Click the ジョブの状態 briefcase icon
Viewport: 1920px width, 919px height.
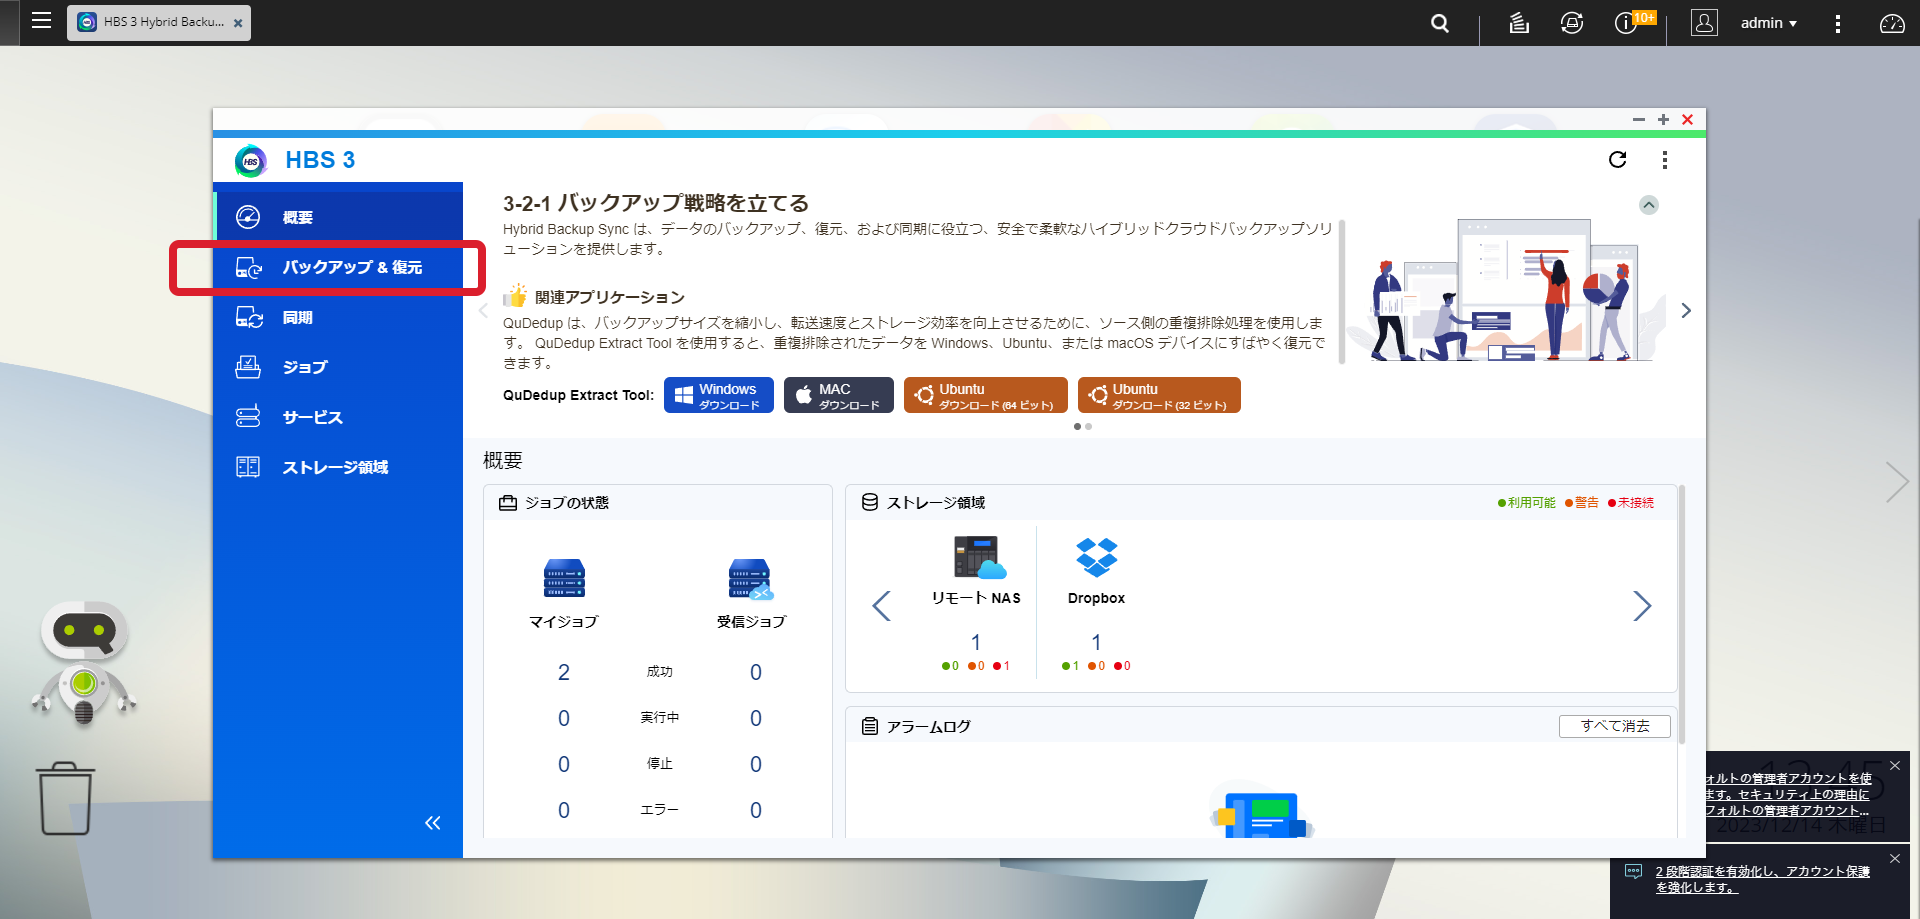pyautogui.click(x=508, y=503)
